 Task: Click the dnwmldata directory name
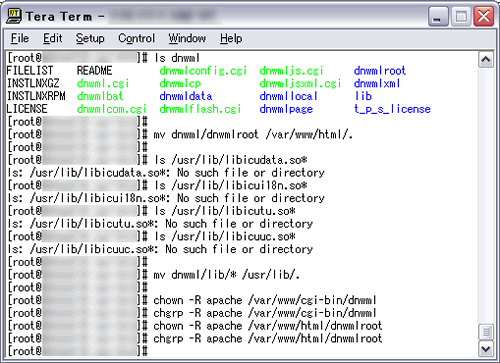[x=186, y=96]
